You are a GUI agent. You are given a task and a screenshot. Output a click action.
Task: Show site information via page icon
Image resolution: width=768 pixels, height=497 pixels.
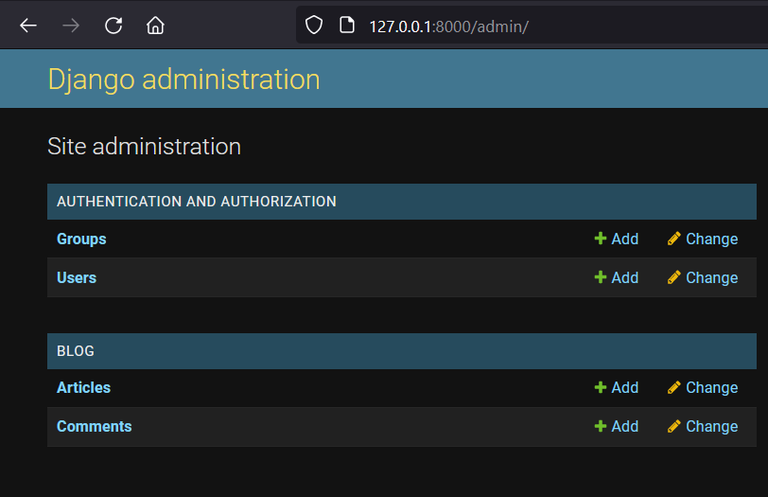347,25
